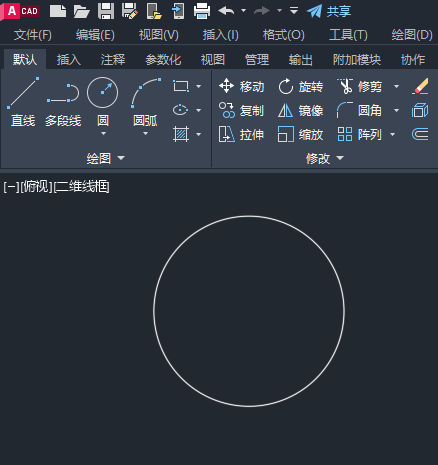Expand the 圆角 fillet dropdown arrow
The height and width of the screenshot is (465, 438).
point(396,110)
